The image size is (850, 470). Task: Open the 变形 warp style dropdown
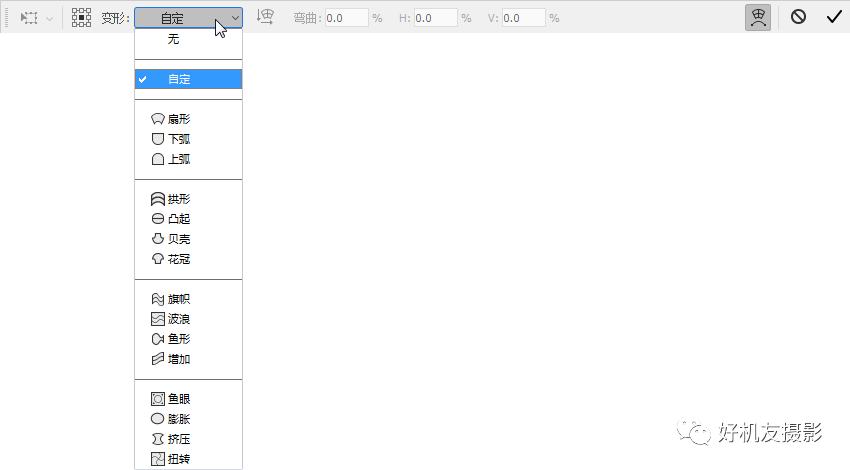tap(188, 18)
